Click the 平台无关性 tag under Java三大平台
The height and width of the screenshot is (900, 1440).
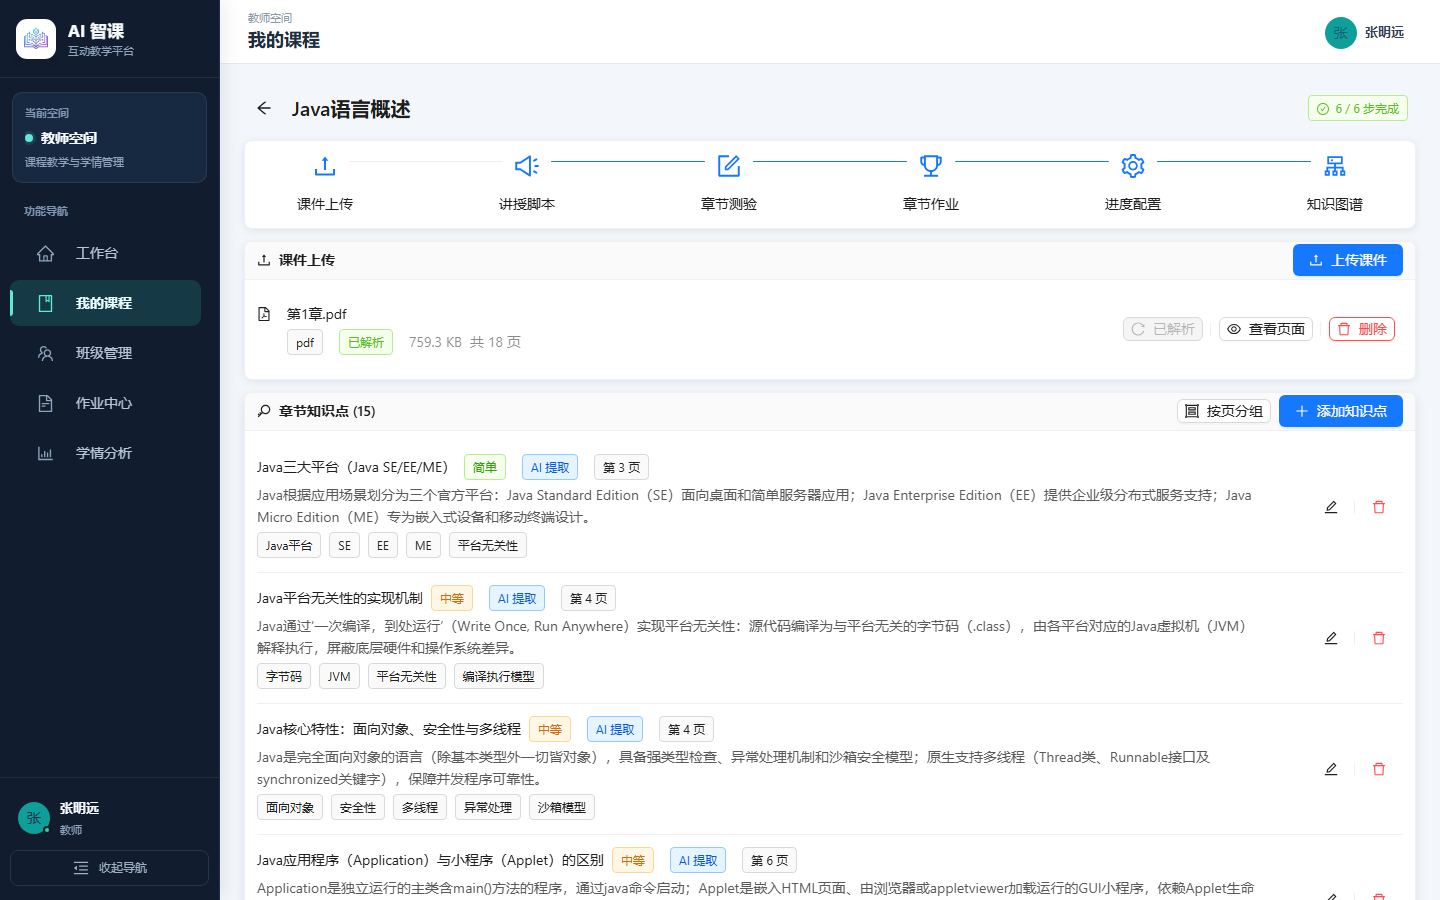click(488, 545)
